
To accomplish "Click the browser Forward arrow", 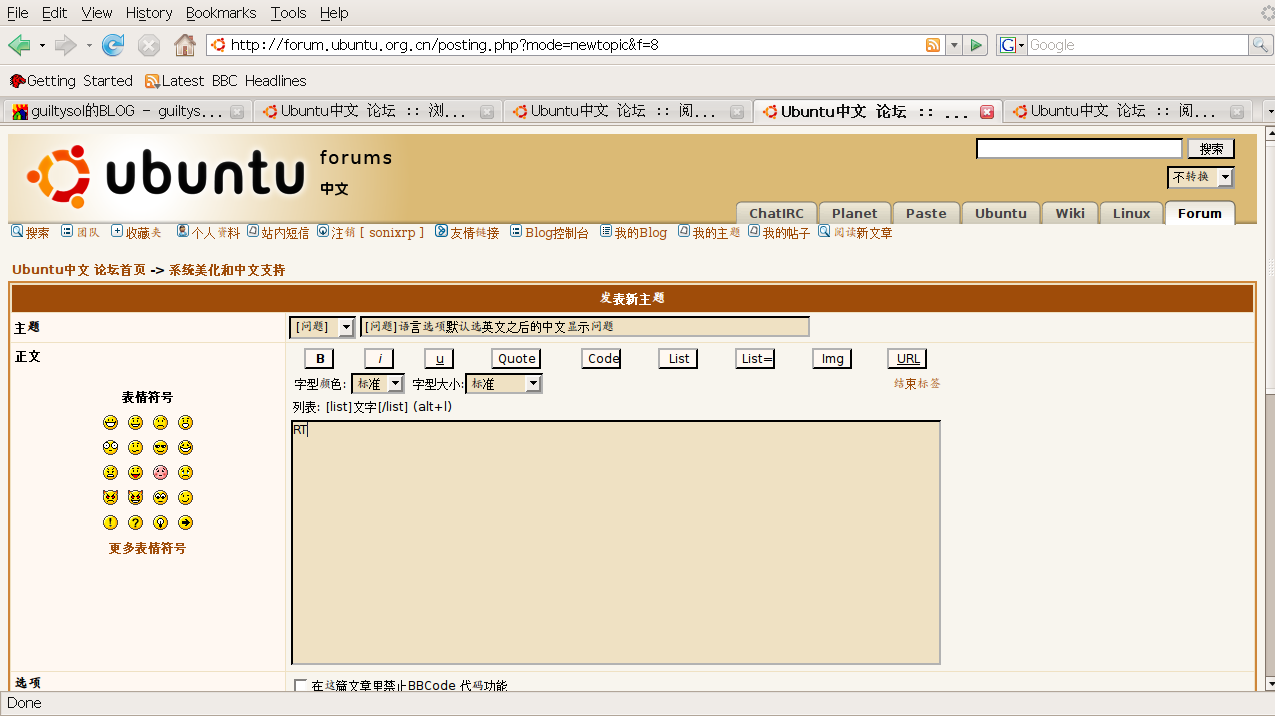I will (66, 45).
